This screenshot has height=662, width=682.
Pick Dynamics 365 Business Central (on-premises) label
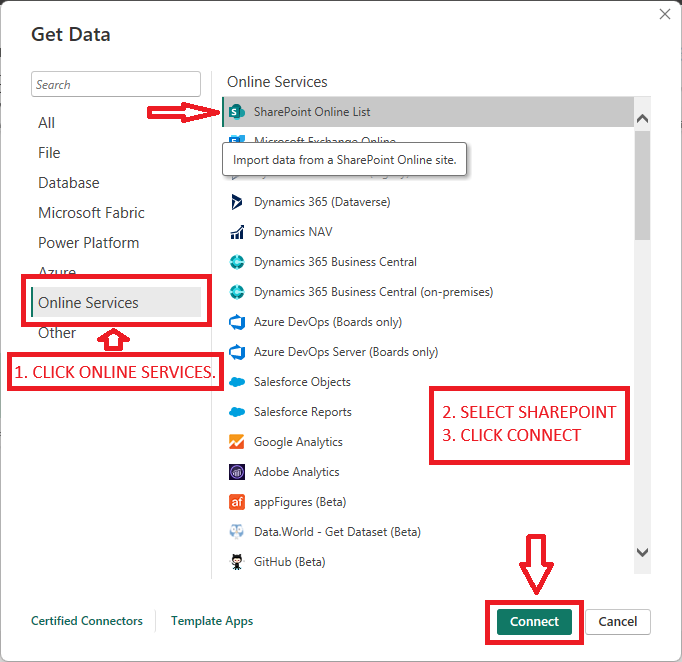point(374,292)
